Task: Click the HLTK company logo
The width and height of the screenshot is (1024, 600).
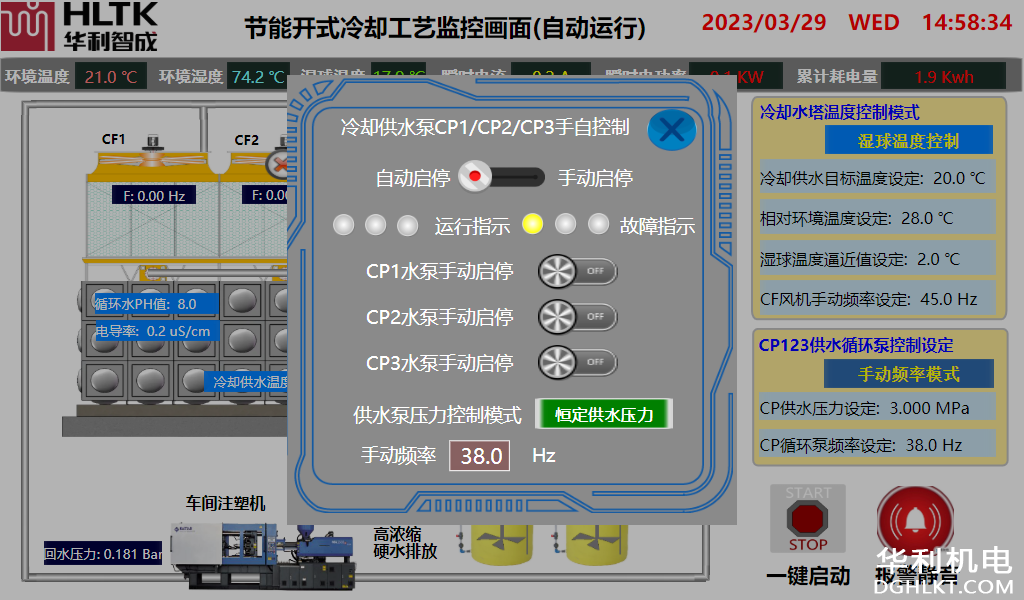Action: coord(80,27)
